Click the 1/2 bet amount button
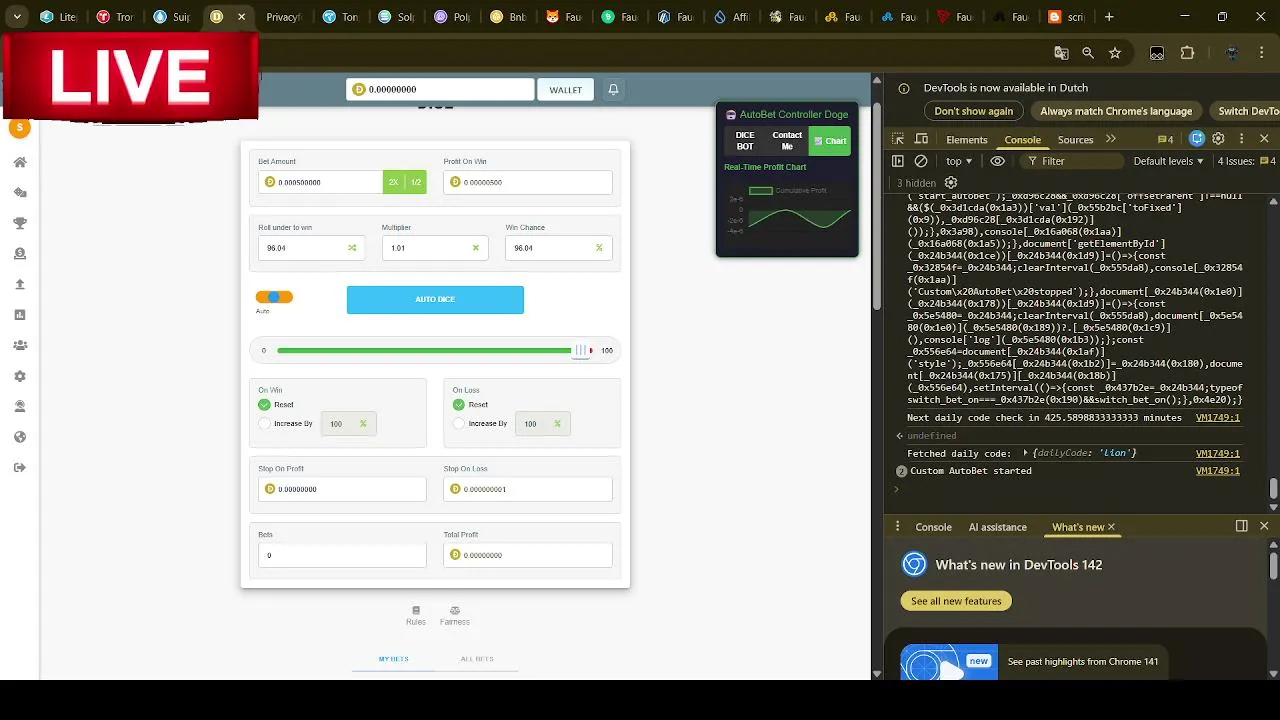This screenshot has height=720, width=1280. pos(415,182)
